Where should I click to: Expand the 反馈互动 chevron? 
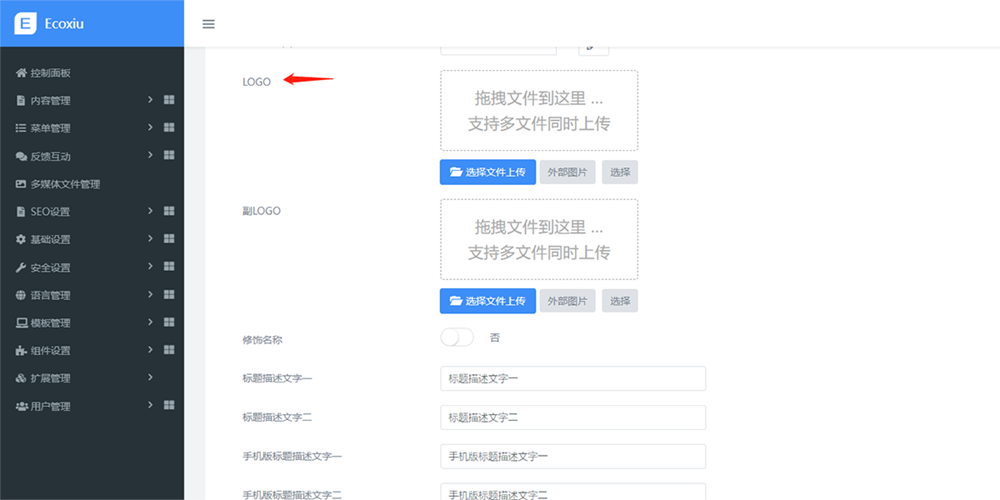[x=151, y=155]
